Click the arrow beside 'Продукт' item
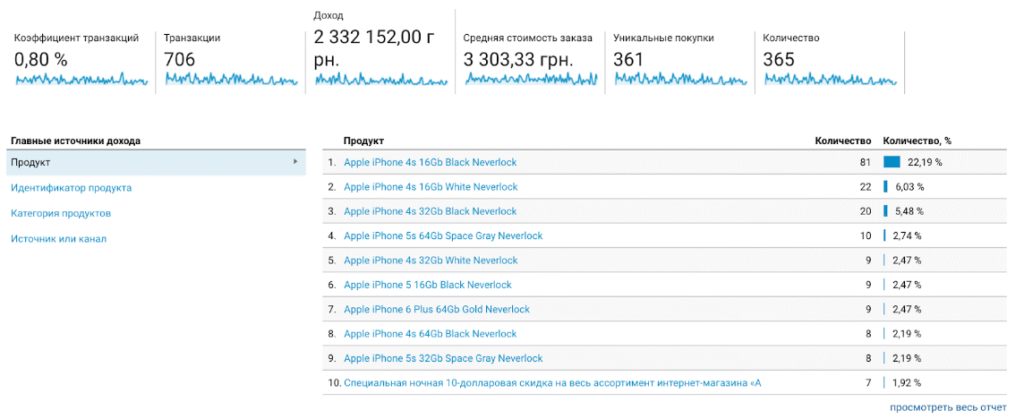Image resolution: width=1024 pixels, height=419 pixels. [295, 162]
